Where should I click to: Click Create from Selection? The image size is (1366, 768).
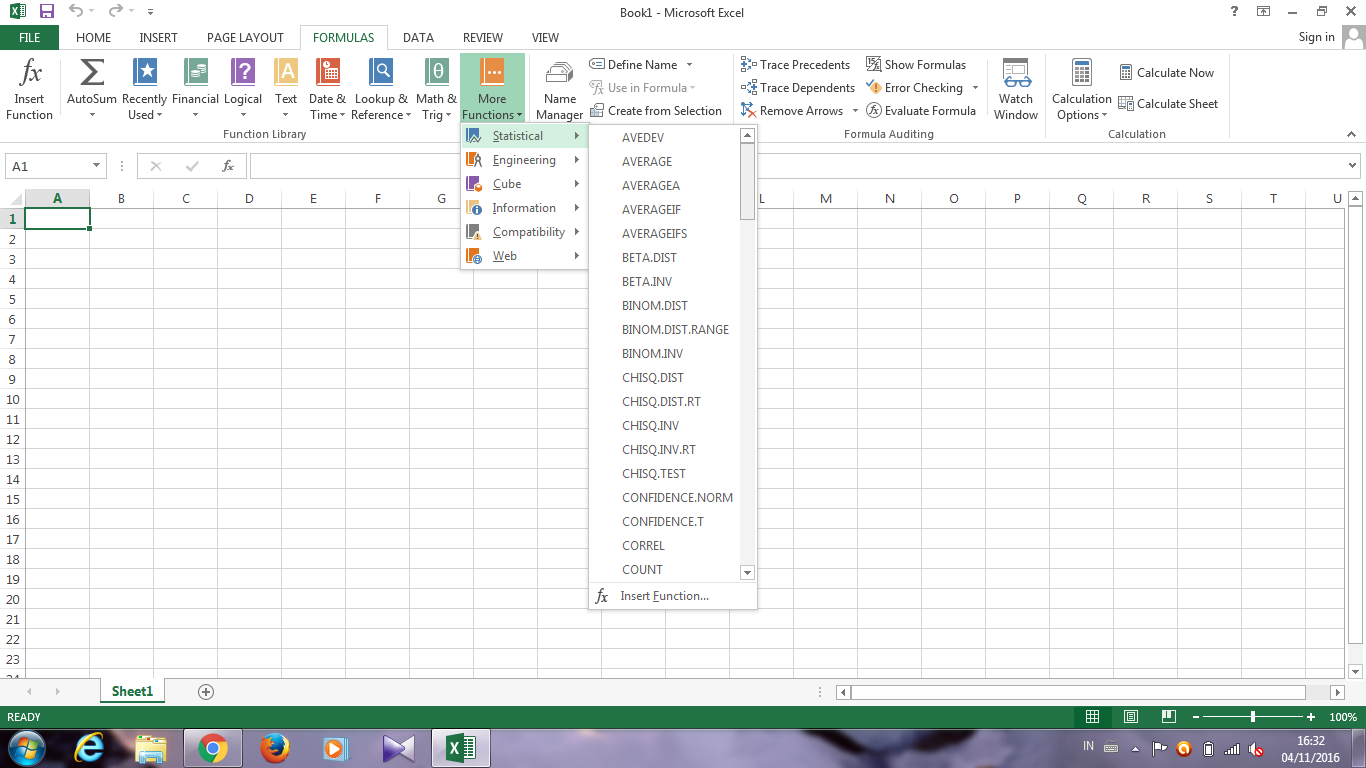[x=656, y=111]
